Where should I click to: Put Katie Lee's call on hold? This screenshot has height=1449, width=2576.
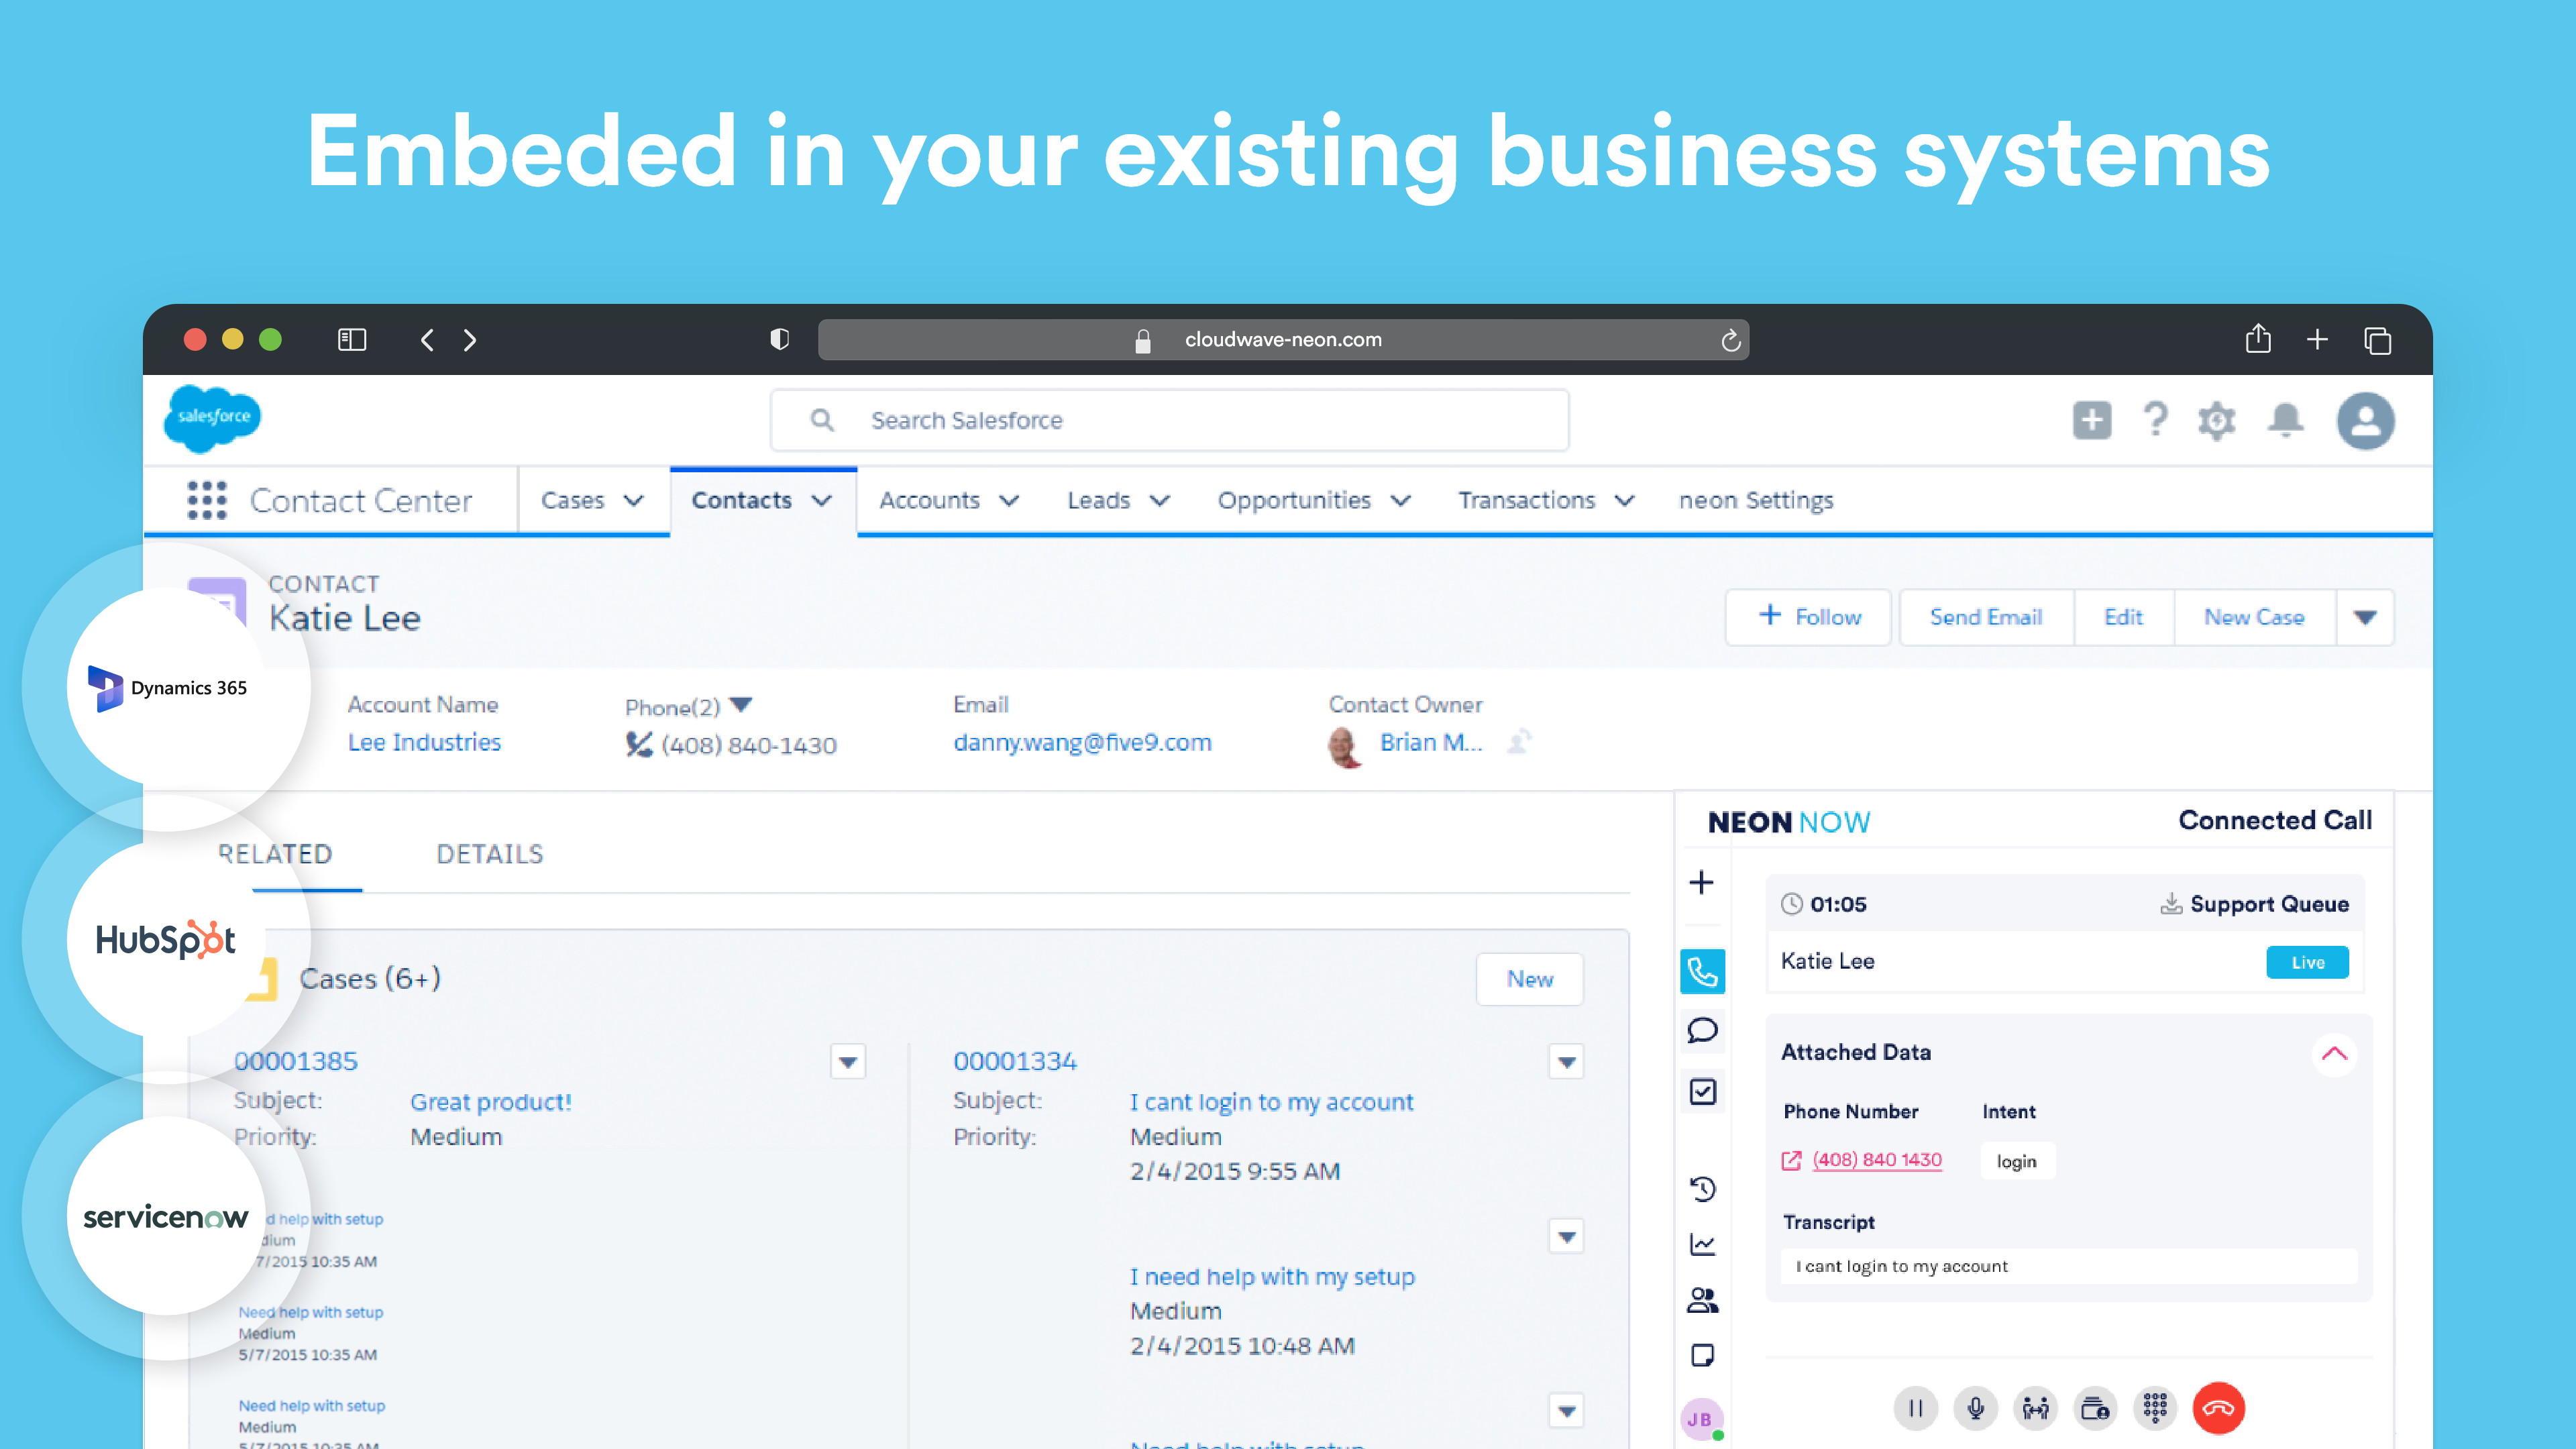[x=1916, y=1408]
